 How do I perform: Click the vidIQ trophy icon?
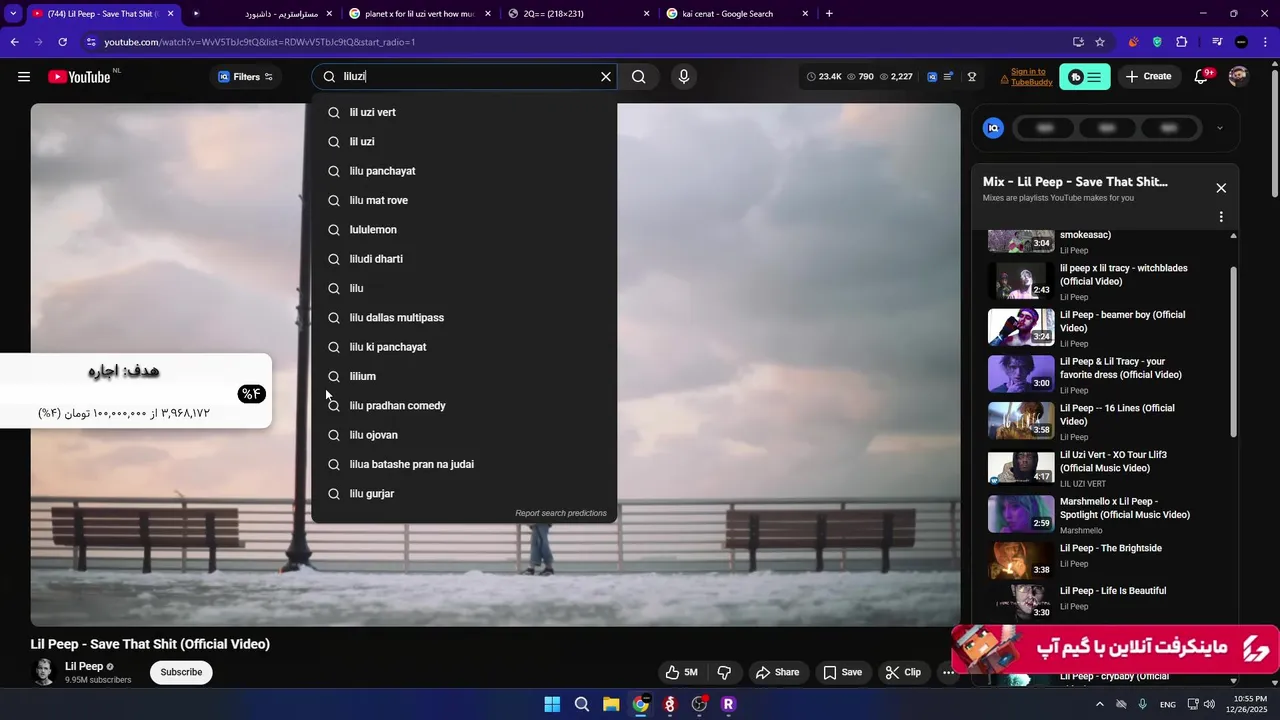pos(971,77)
